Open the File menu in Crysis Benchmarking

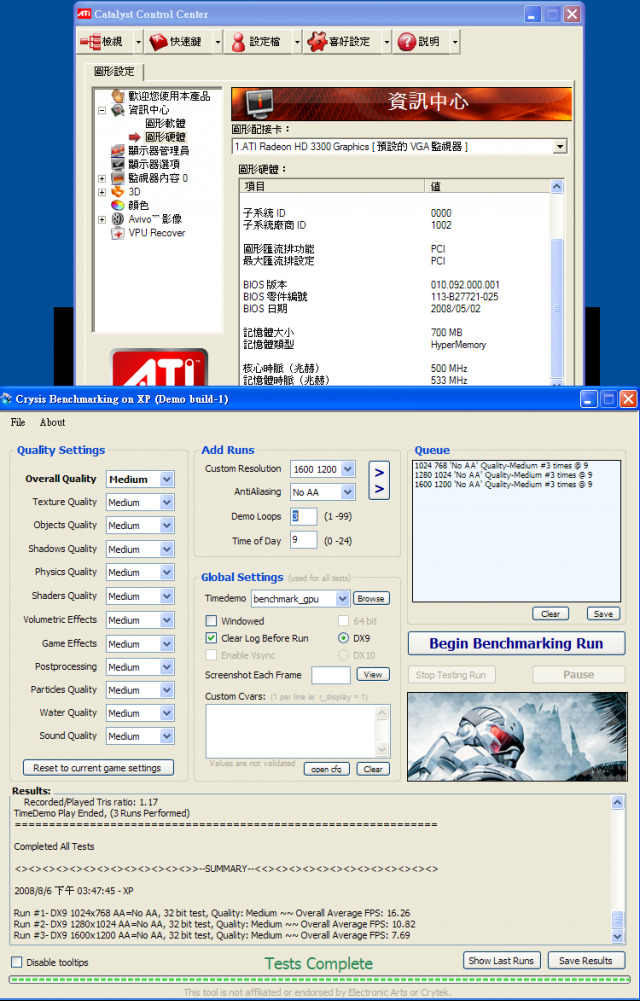[x=18, y=422]
